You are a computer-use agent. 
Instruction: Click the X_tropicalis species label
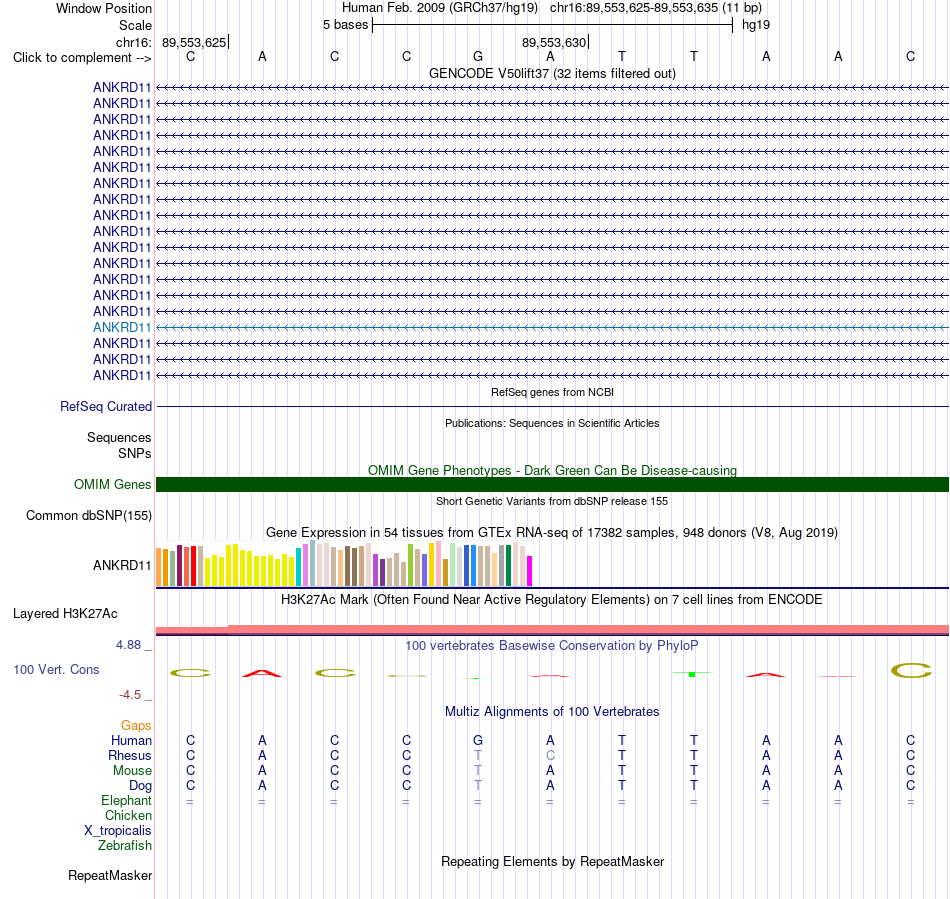pos(118,831)
